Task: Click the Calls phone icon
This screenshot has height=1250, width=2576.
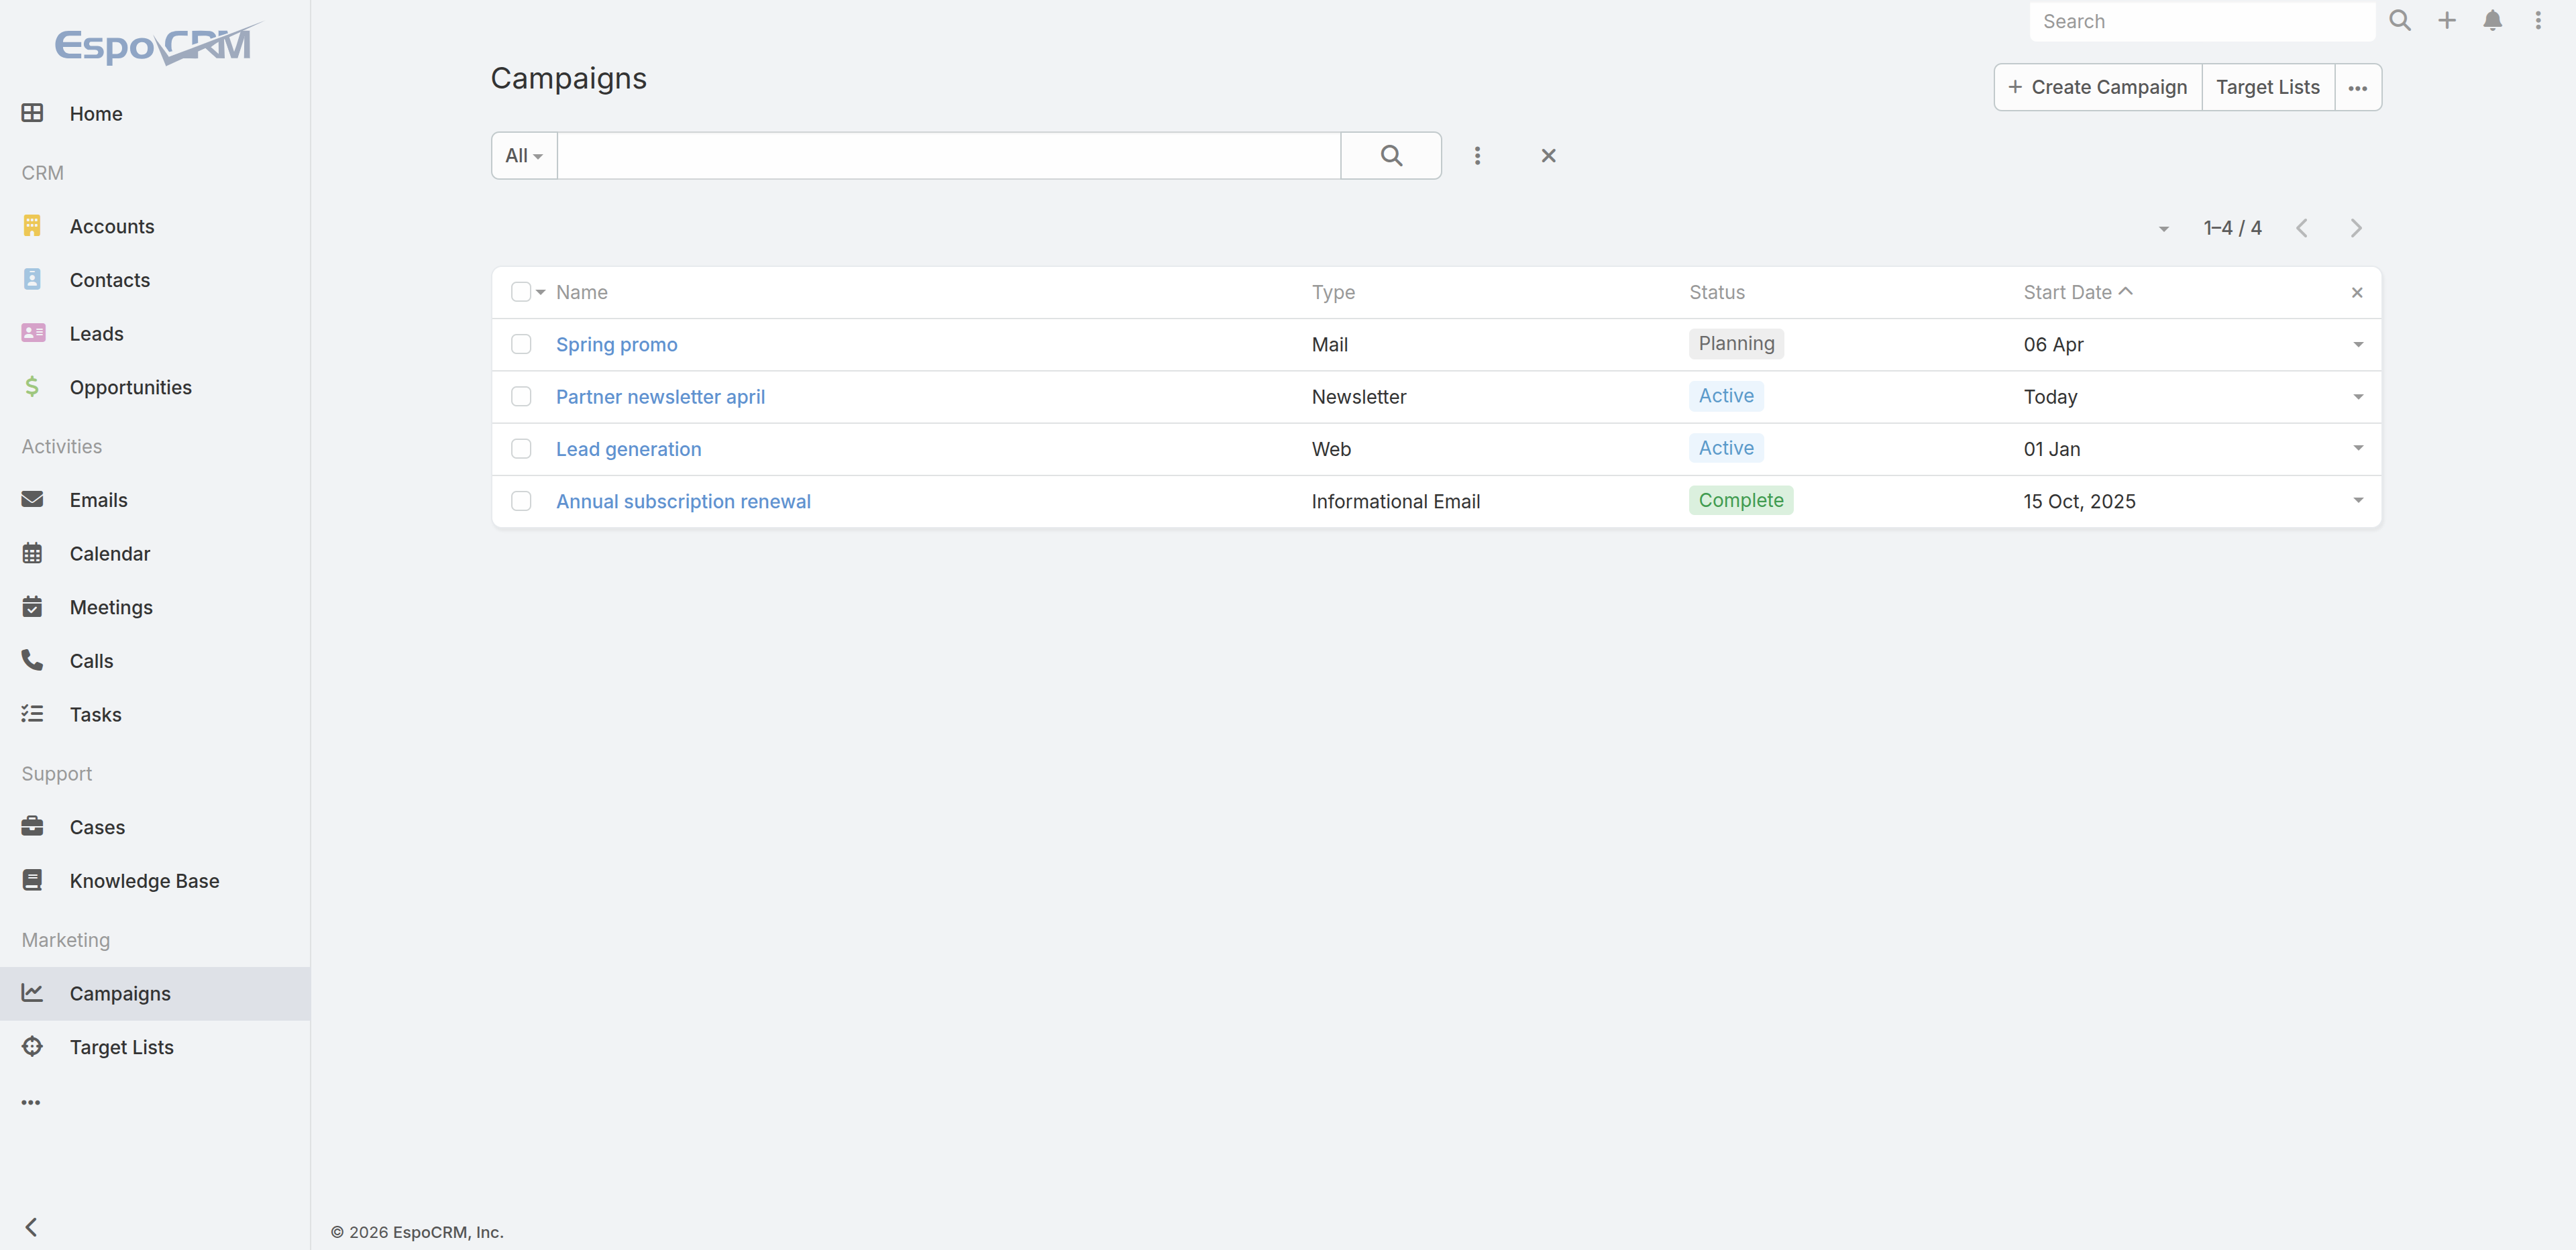Action: pyautogui.click(x=32, y=660)
